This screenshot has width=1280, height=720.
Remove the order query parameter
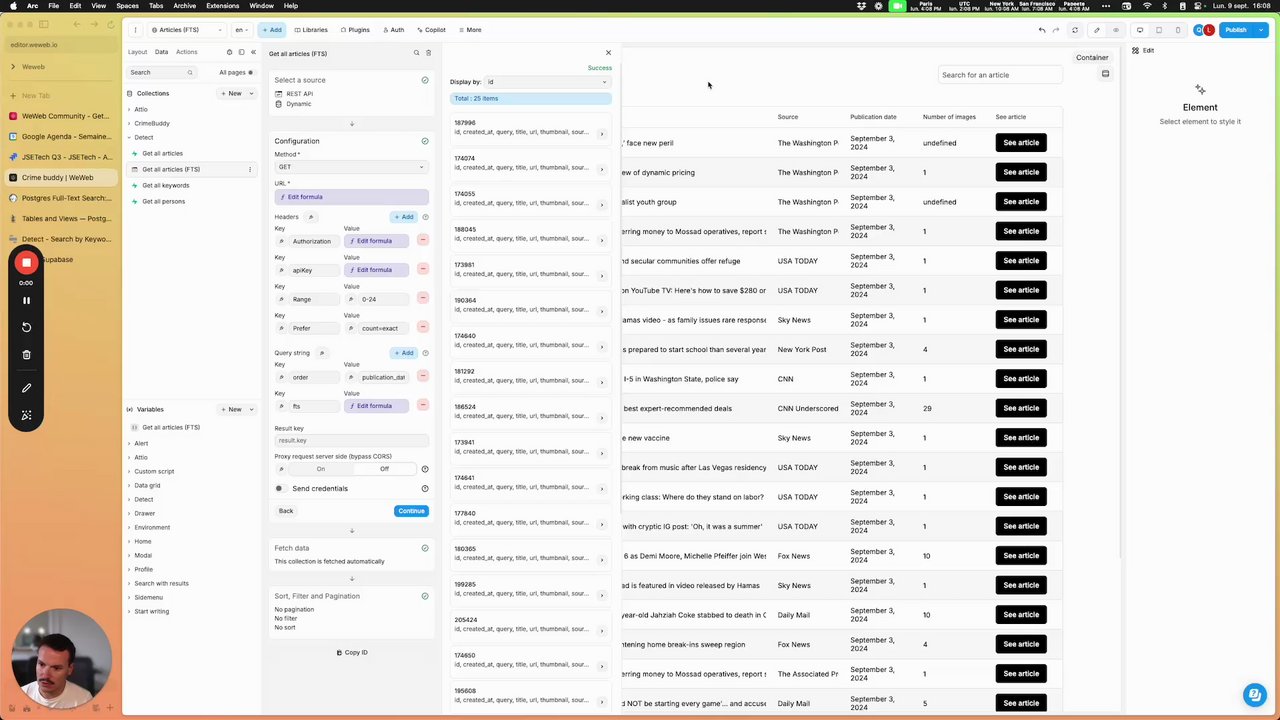(423, 377)
